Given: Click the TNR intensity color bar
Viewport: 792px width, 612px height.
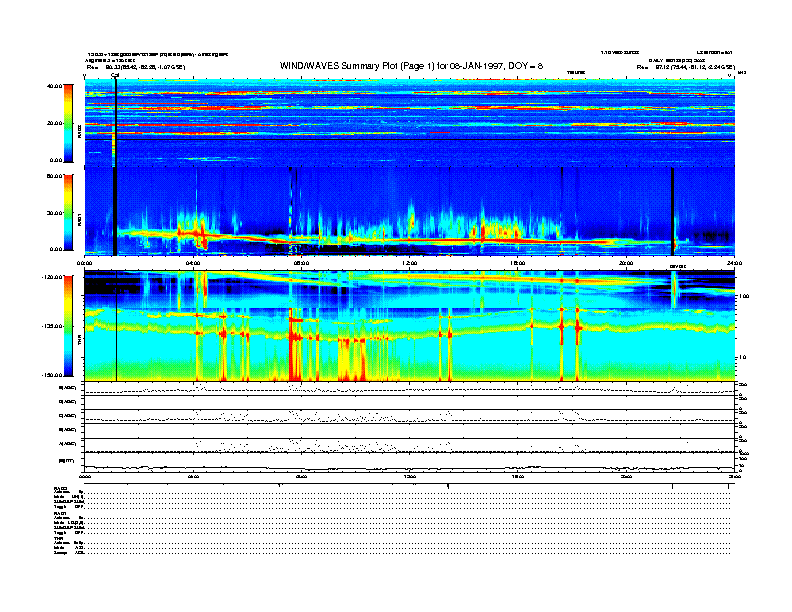Looking at the screenshot, I should tap(68, 326).
